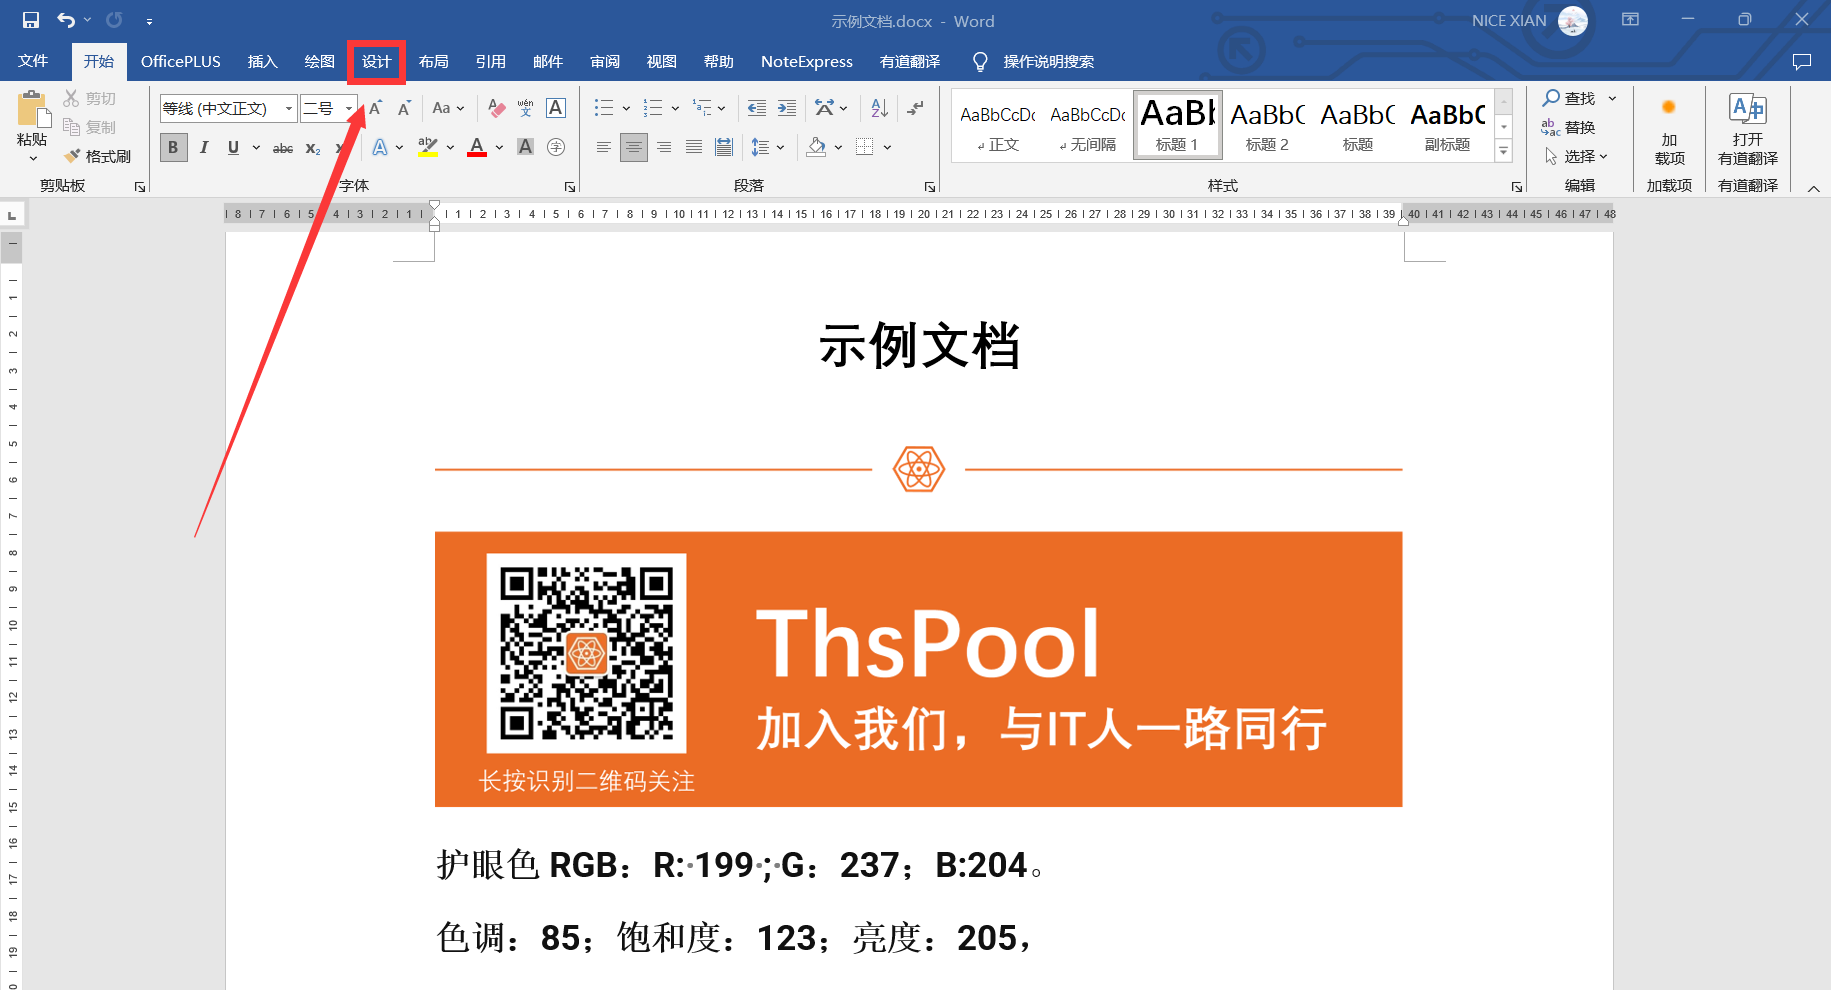This screenshot has width=1831, height=990.
Task: Switch to the NoteExpress tab
Action: 807,61
